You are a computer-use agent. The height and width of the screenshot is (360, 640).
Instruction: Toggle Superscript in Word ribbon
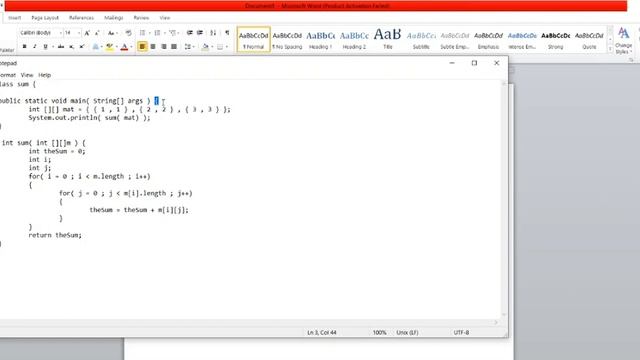tap(82, 47)
